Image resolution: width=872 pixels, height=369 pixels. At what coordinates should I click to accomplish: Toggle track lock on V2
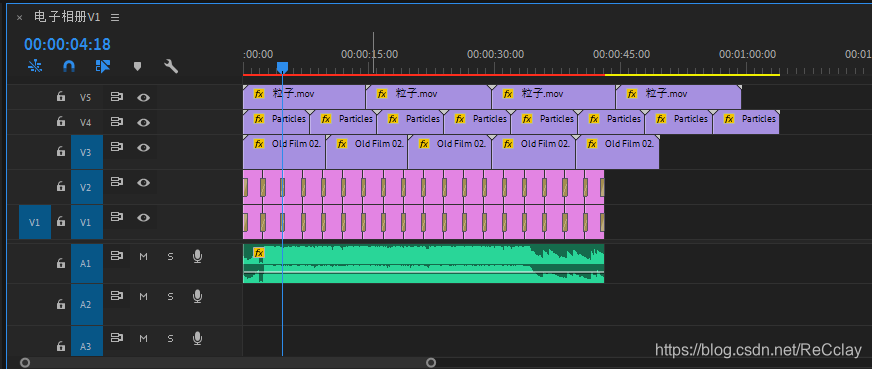tap(61, 187)
